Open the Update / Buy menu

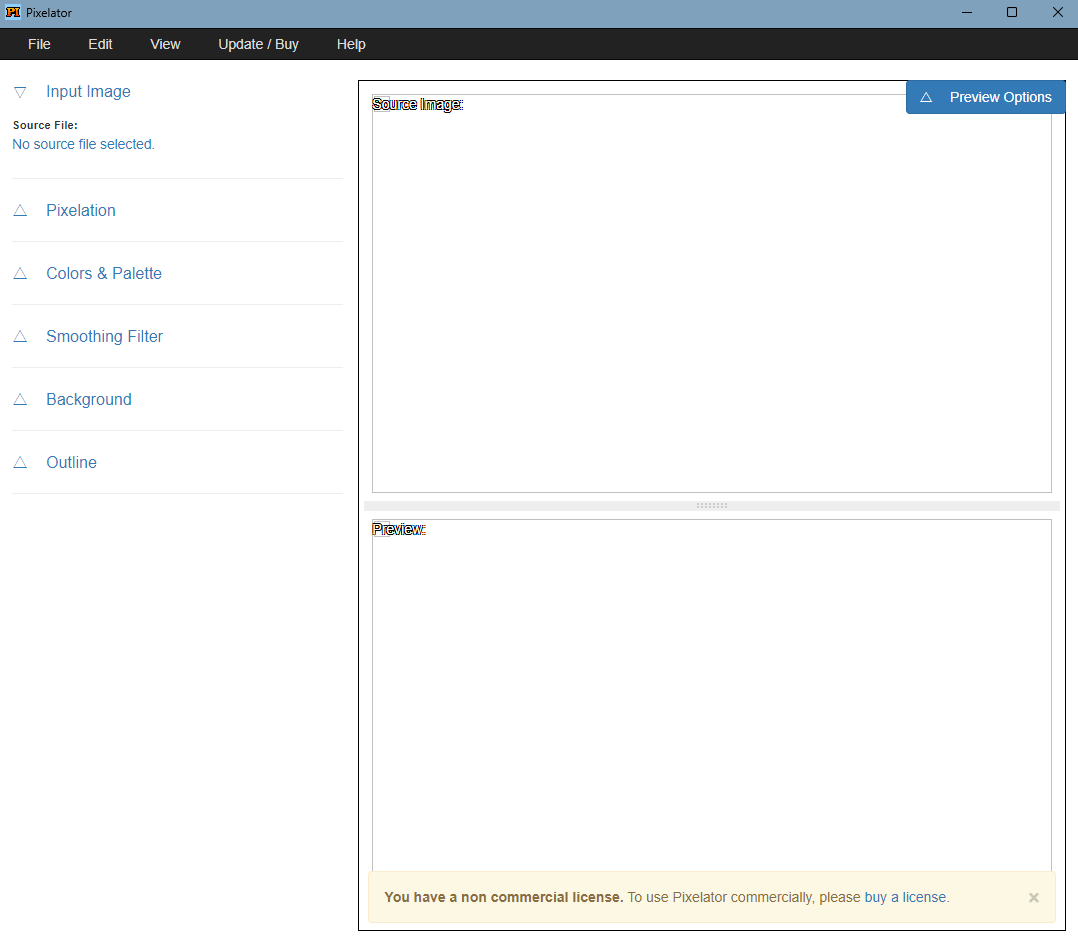258,44
